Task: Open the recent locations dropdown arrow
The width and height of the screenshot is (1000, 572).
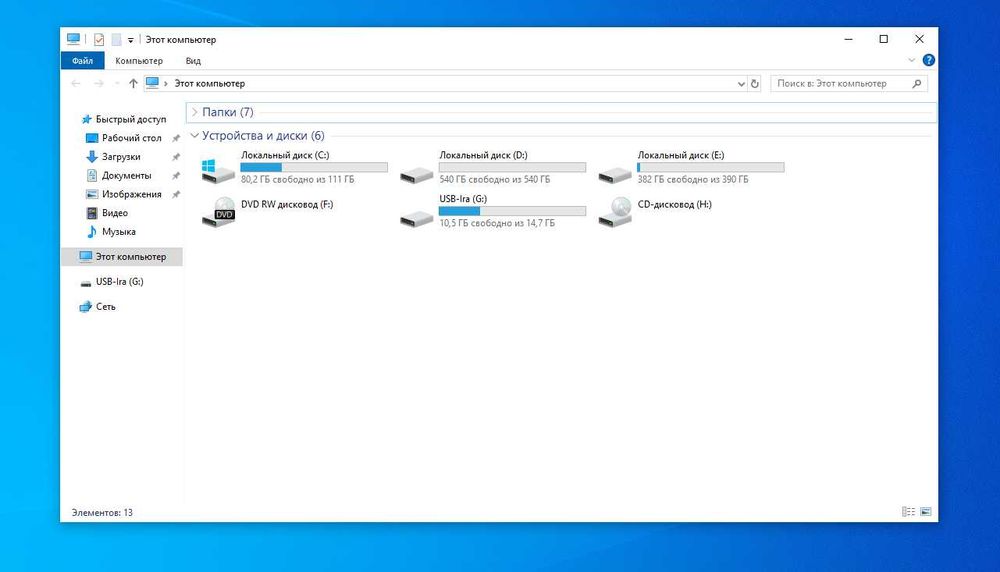Action: tap(117, 84)
